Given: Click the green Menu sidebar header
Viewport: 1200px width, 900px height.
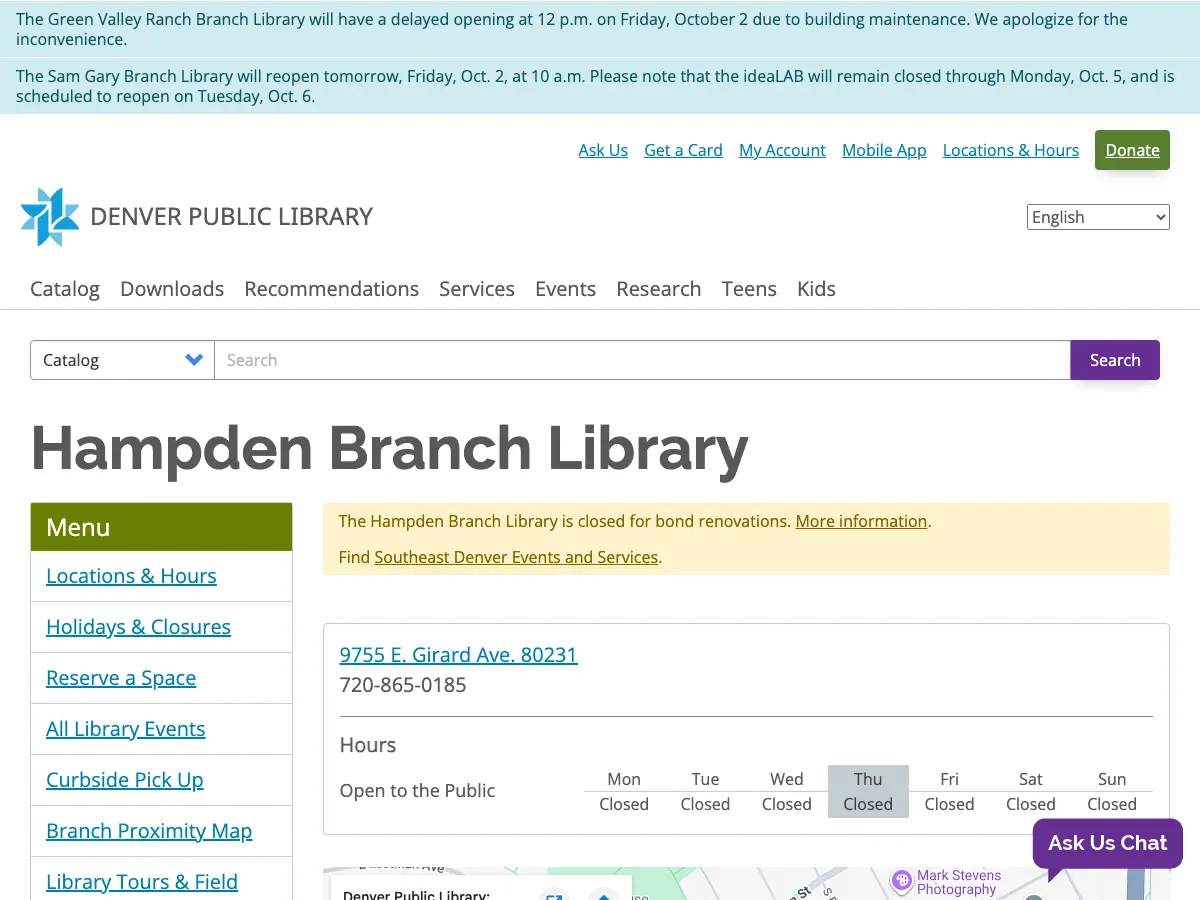Looking at the screenshot, I should [x=161, y=527].
